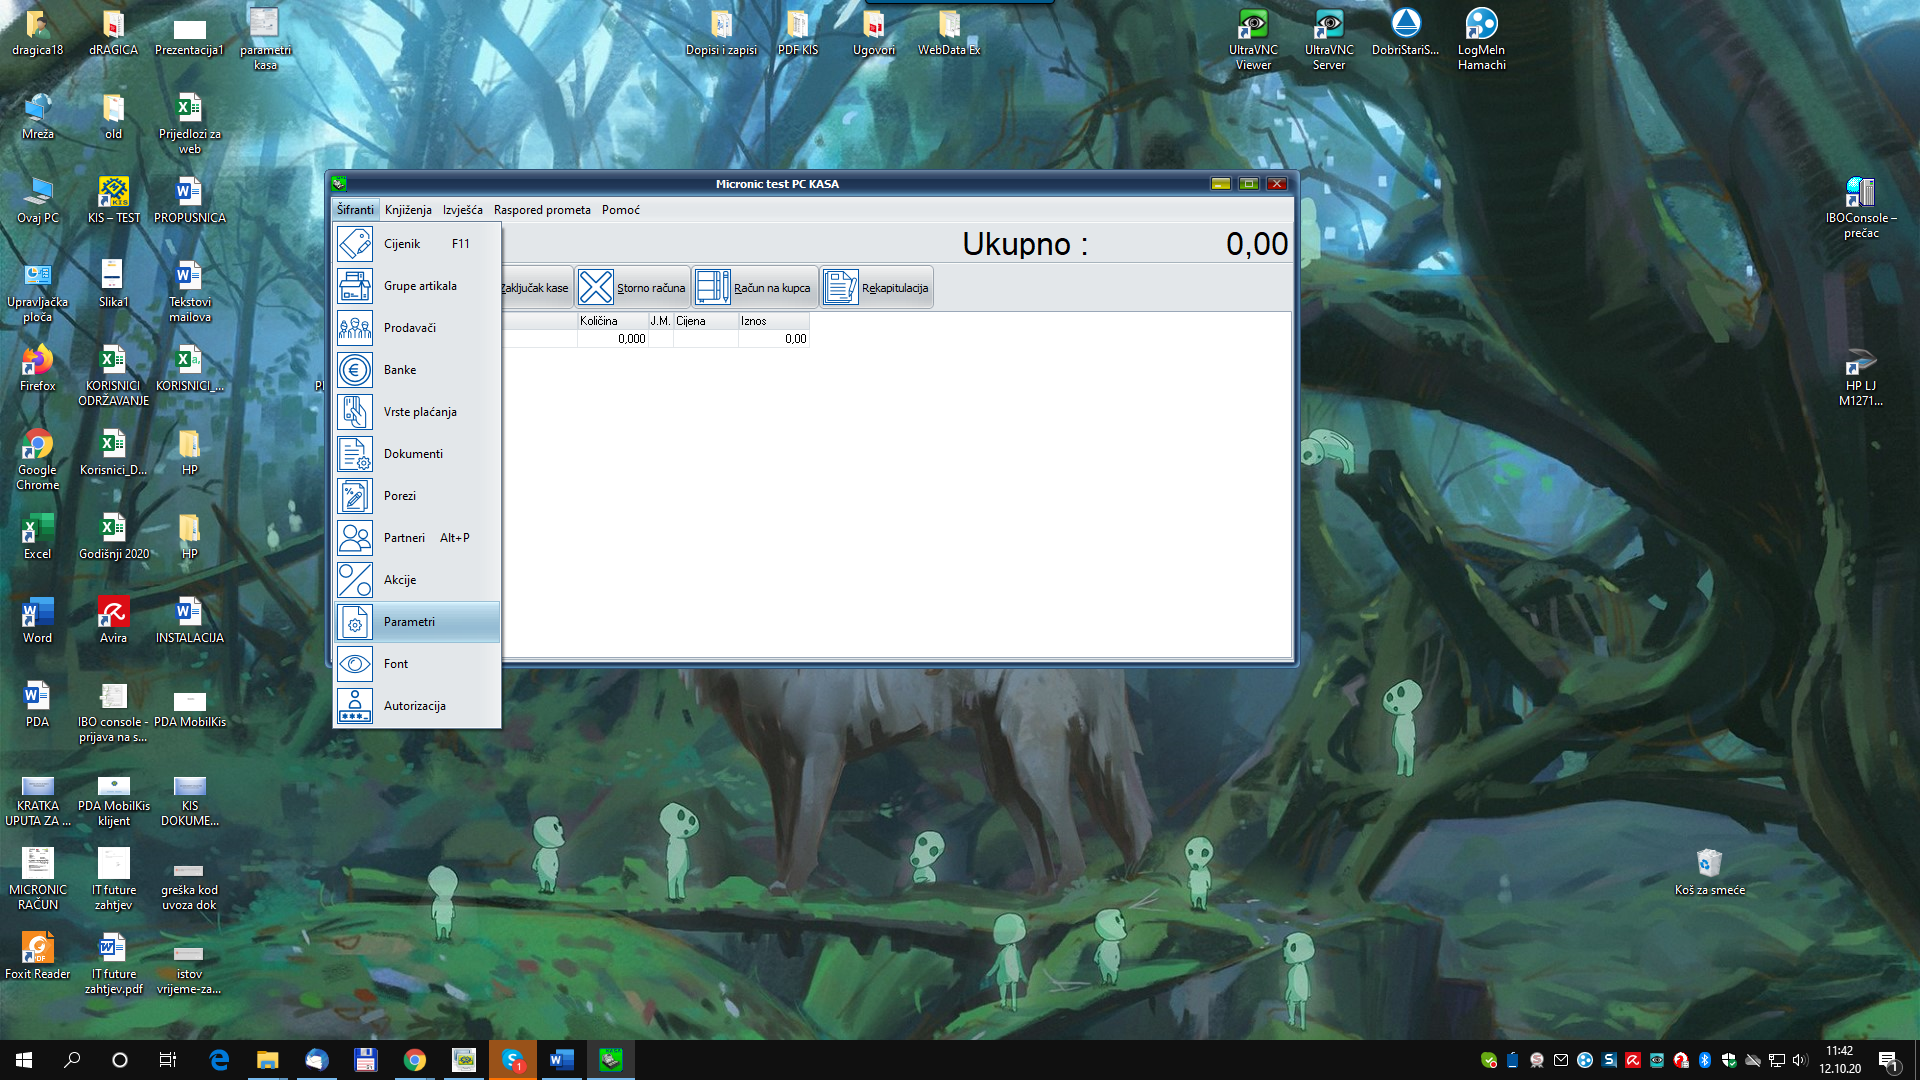Open Firefox desktop shortcut
This screenshot has width=1920, height=1080.
click(38, 368)
